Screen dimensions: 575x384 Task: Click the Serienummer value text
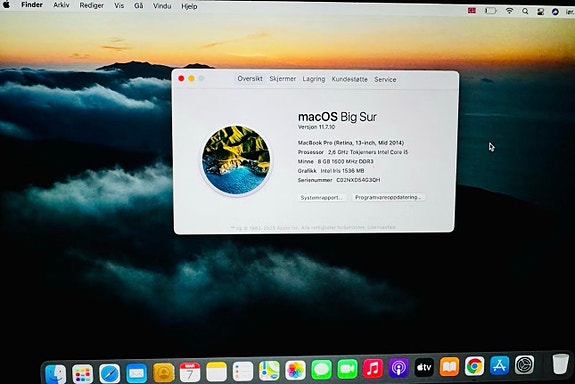(x=358, y=180)
